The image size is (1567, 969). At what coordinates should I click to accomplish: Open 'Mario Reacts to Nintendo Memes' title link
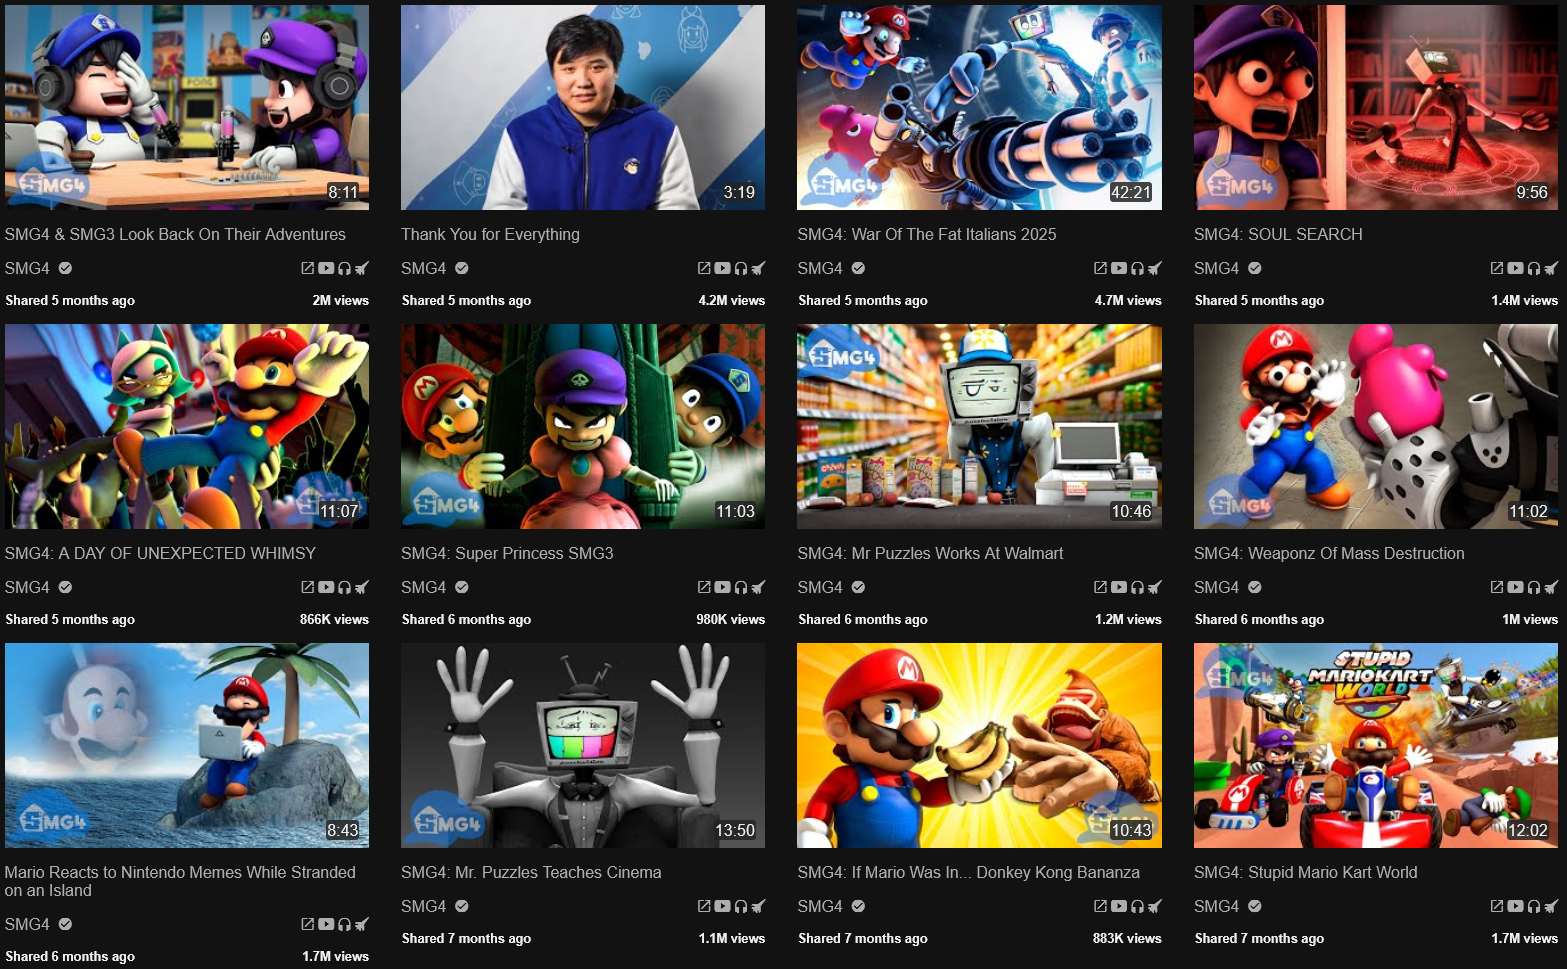point(180,881)
